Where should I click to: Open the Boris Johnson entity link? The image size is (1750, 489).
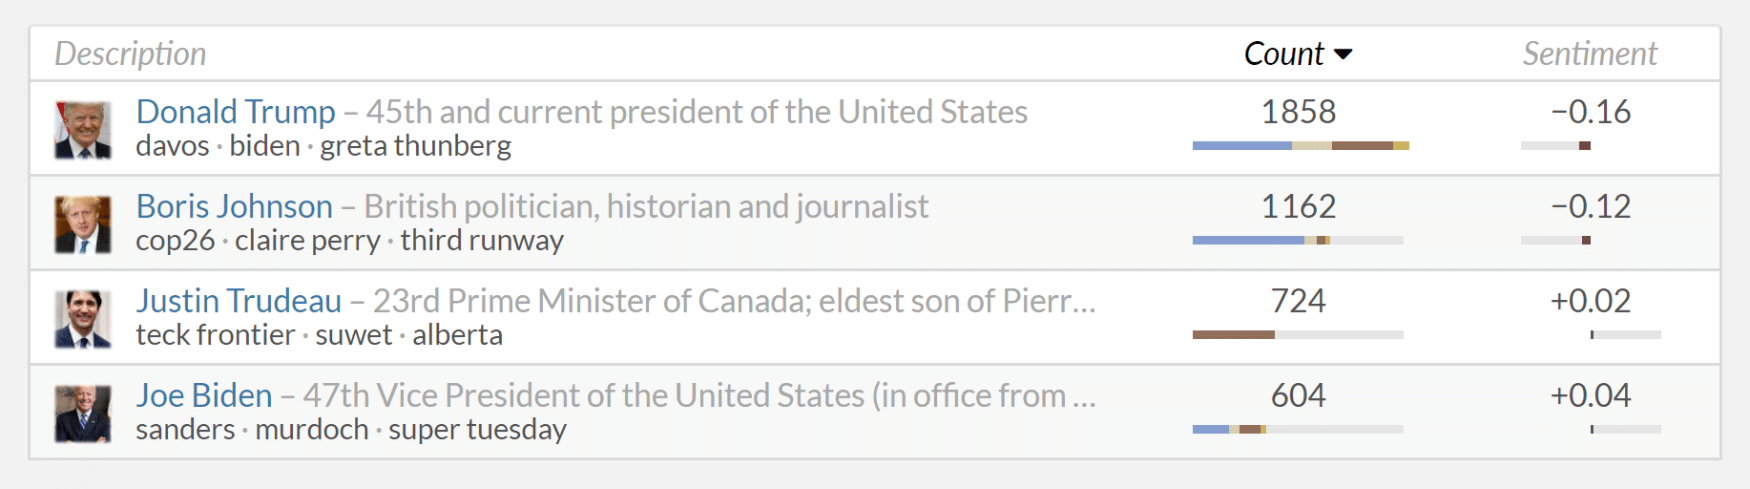234,206
